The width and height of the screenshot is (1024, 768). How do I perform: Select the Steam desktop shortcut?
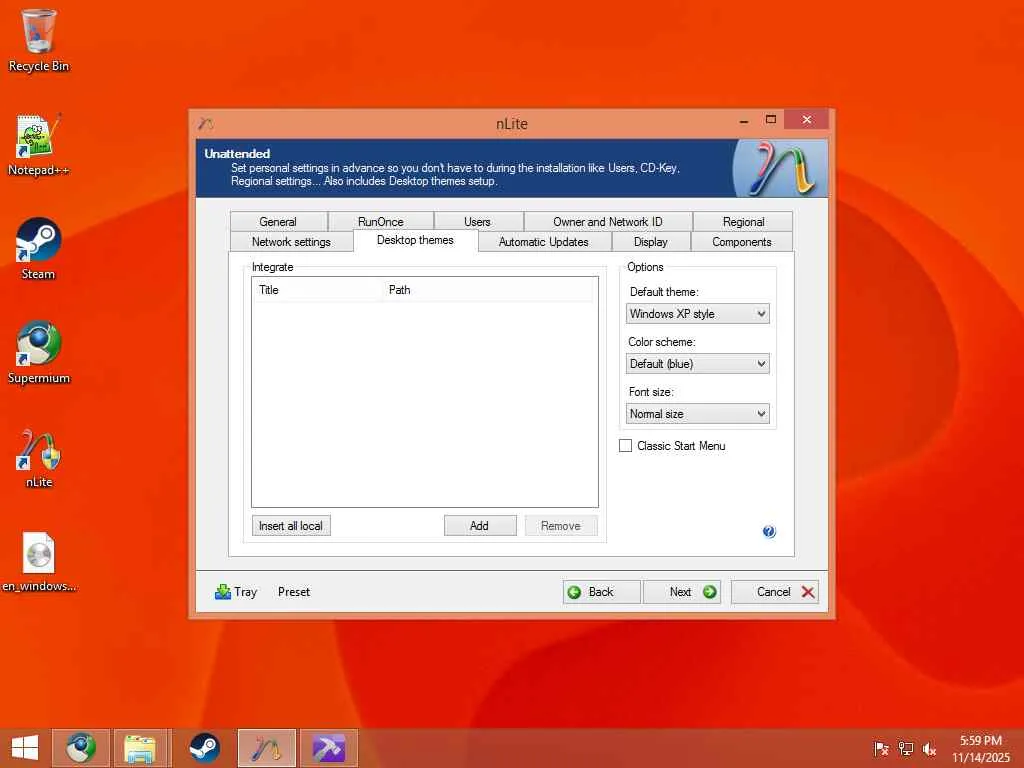(39, 249)
